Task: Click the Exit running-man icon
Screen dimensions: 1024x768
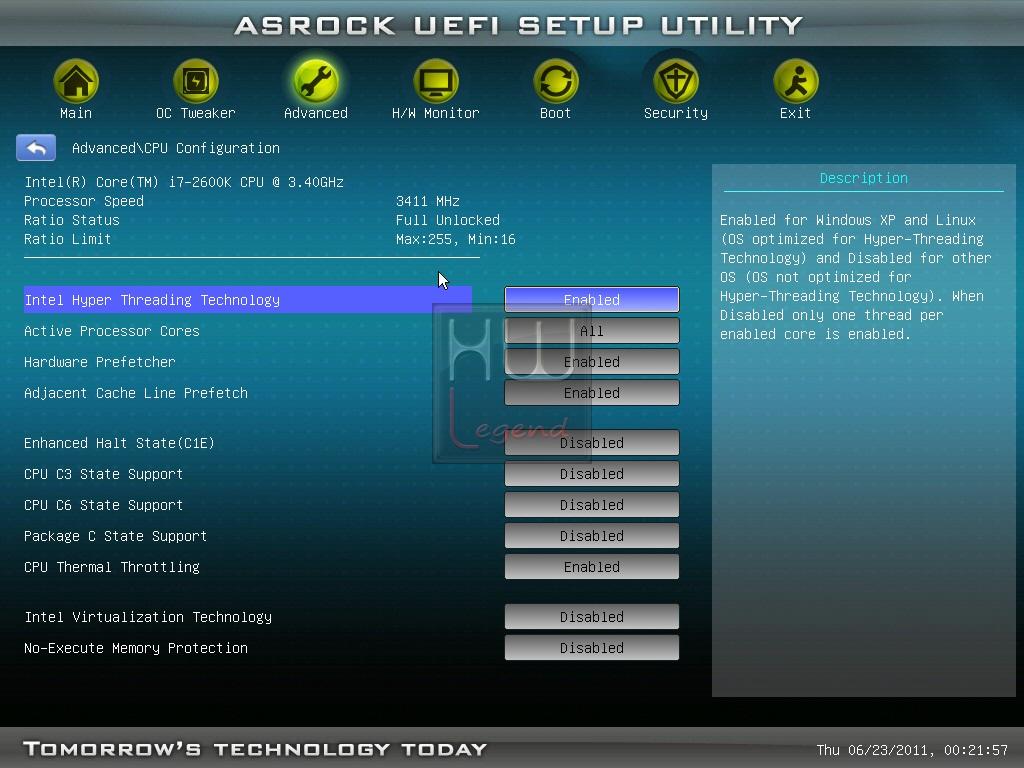Action: pos(795,81)
